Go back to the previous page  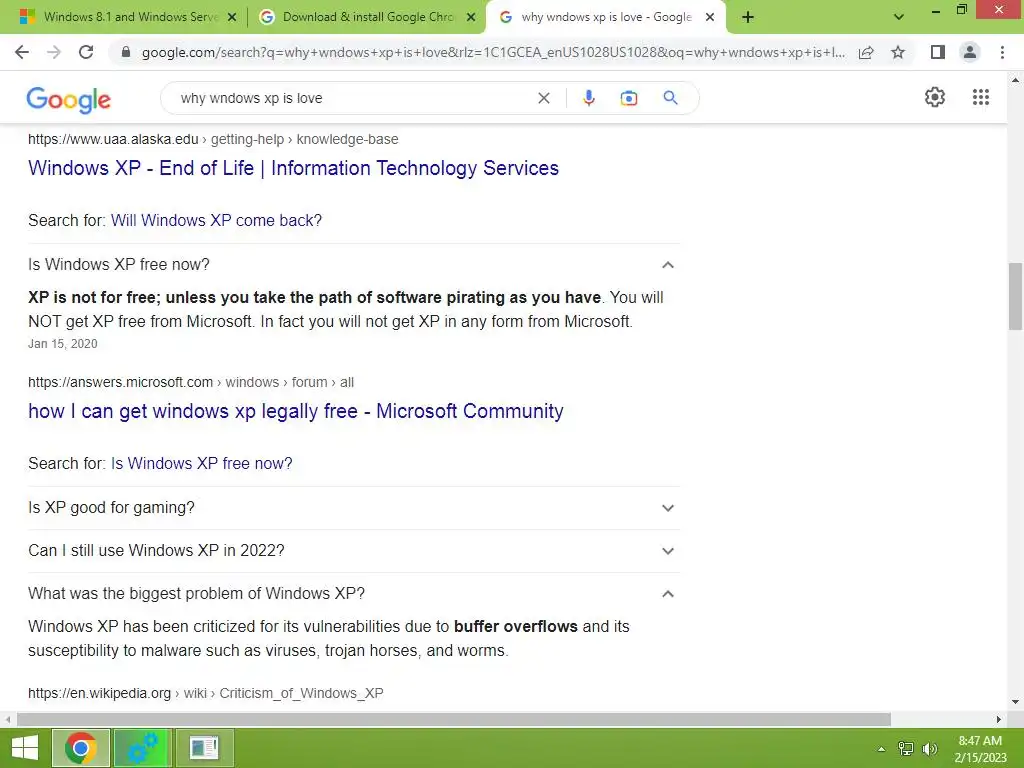click(22, 52)
